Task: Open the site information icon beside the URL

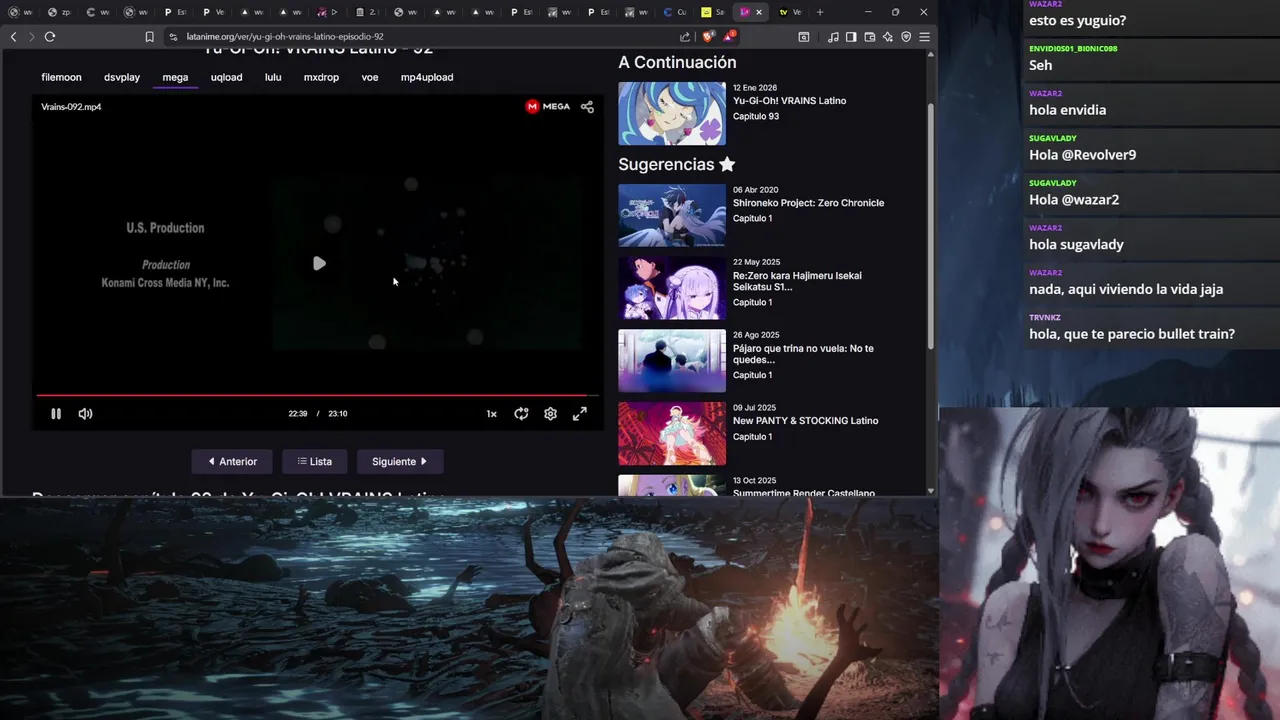Action: (x=174, y=37)
